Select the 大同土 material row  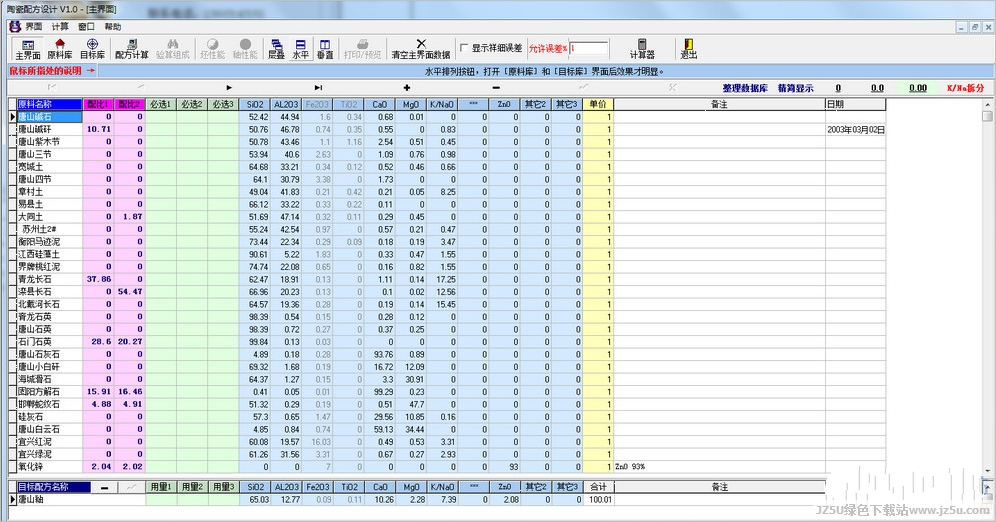pos(50,217)
